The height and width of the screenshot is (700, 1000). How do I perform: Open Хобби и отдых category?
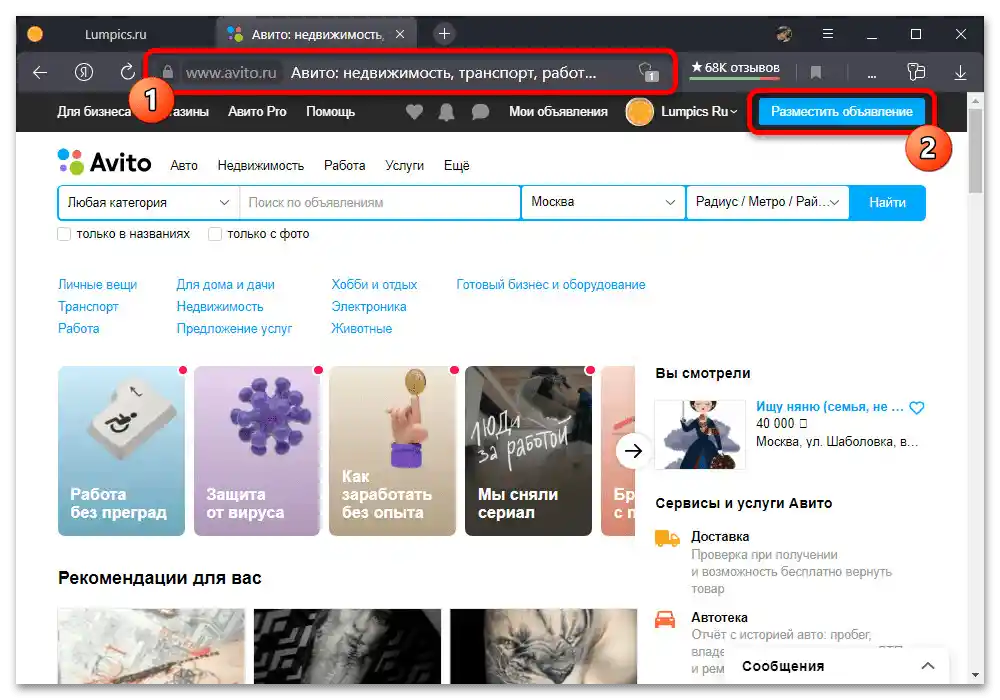tap(374, 284)
